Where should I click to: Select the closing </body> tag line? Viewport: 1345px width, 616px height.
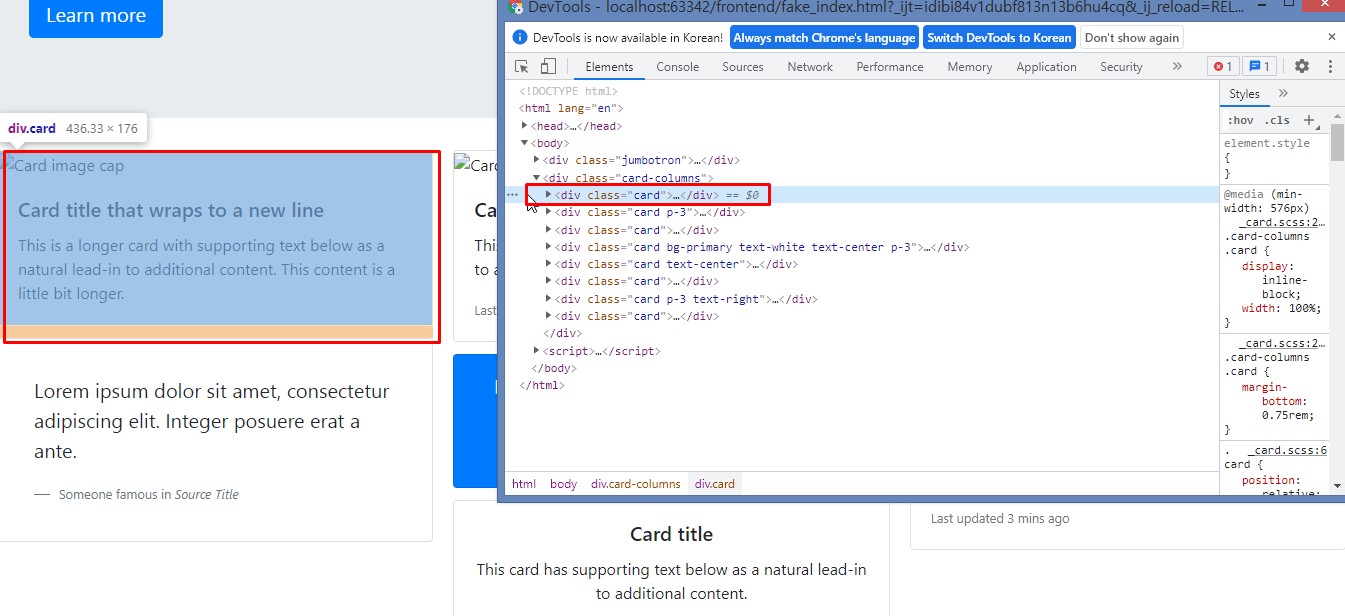click(553, 368)
